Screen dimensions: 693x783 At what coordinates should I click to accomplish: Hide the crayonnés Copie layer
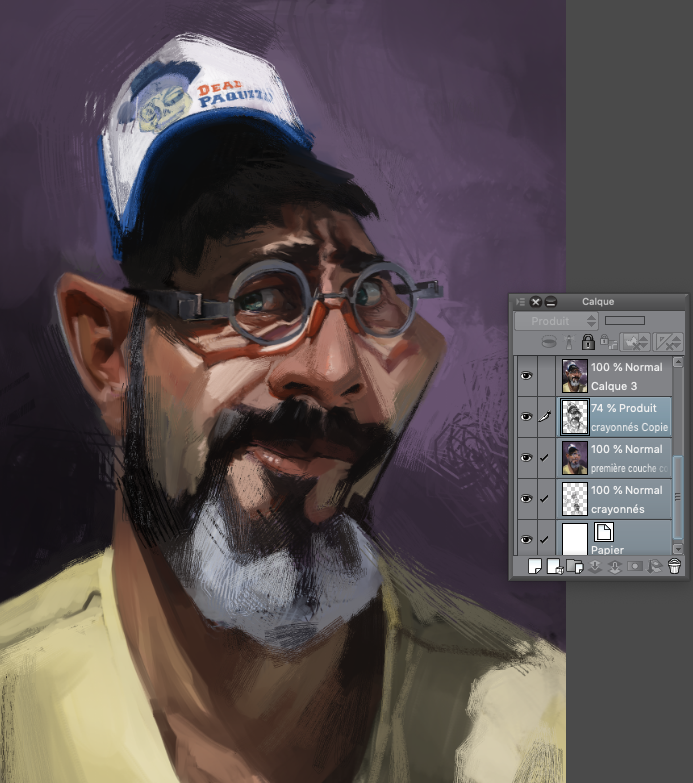point(527,417)
